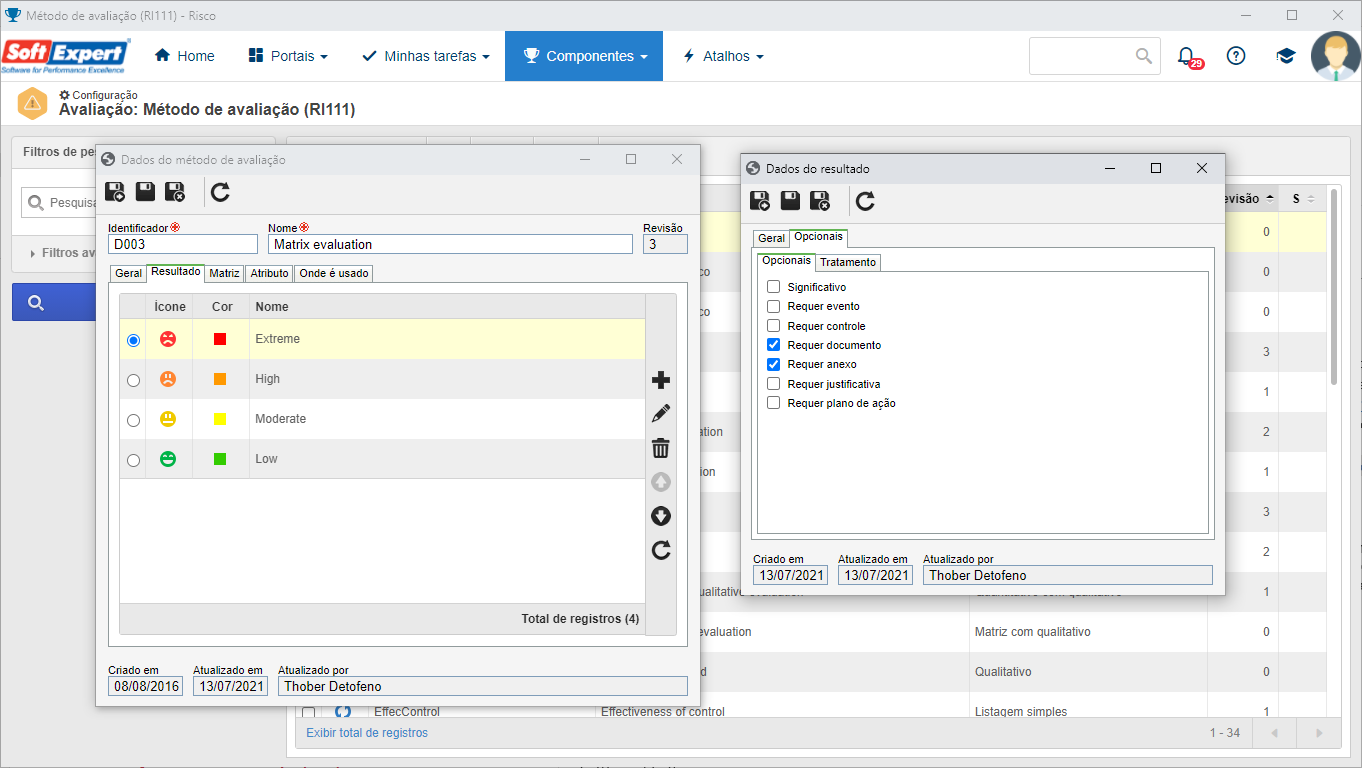Click save icon in method evaluation dialog

click(x=145, y=192)
